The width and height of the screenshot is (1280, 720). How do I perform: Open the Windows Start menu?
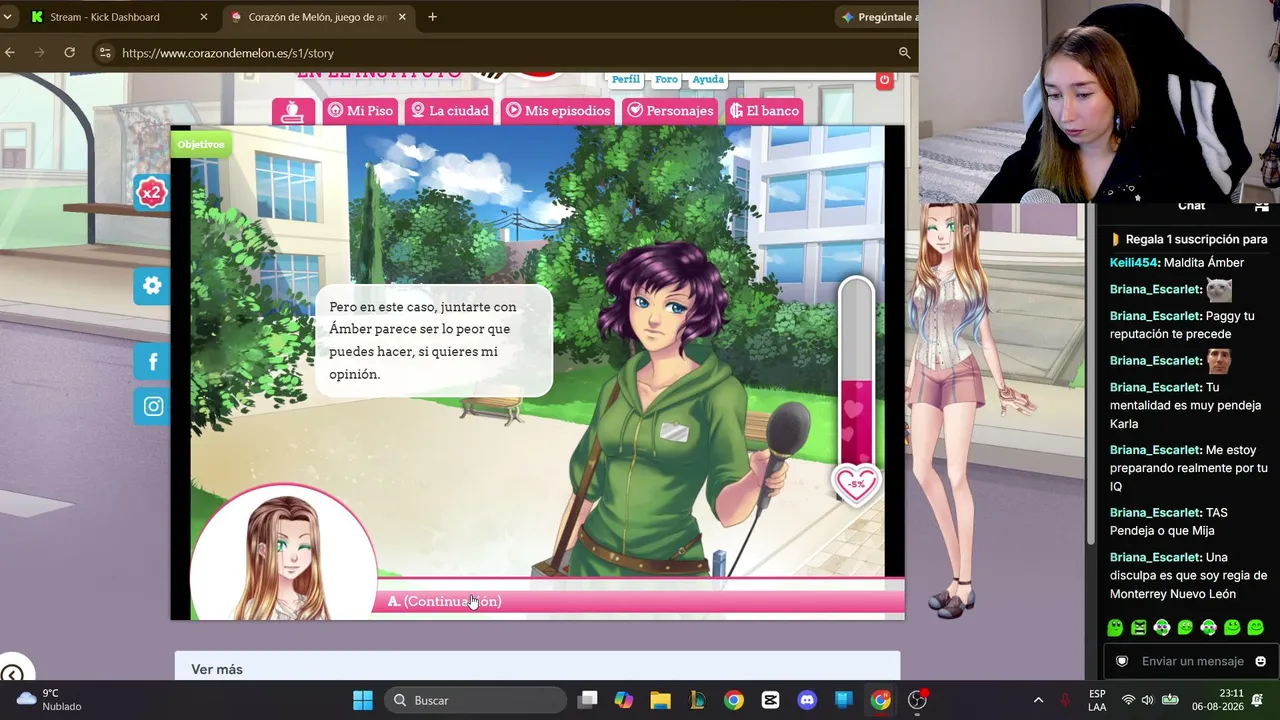point(363,700)
